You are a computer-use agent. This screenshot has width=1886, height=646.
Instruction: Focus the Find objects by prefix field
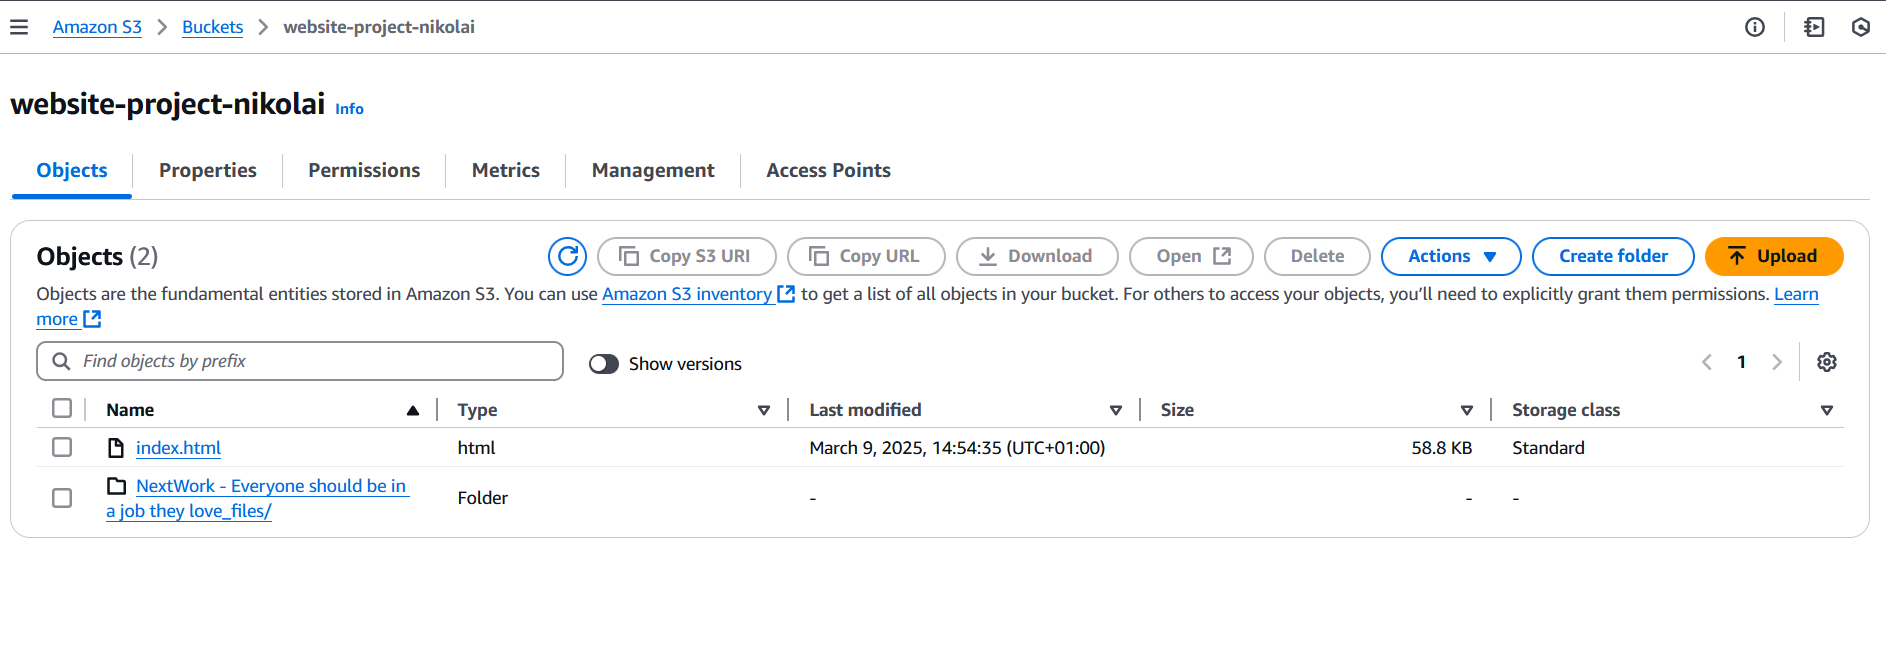tap(300, 361)
